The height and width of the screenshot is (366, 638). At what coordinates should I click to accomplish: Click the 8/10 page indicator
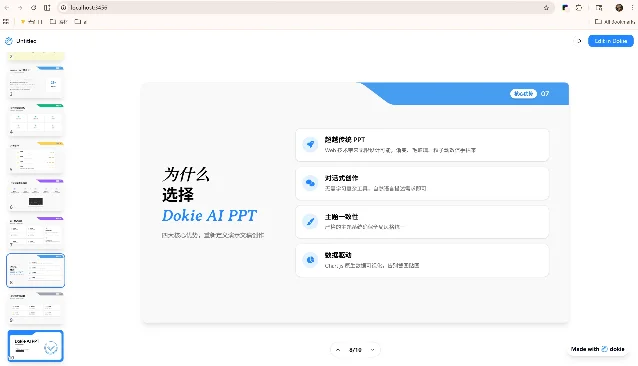(355, 350)
